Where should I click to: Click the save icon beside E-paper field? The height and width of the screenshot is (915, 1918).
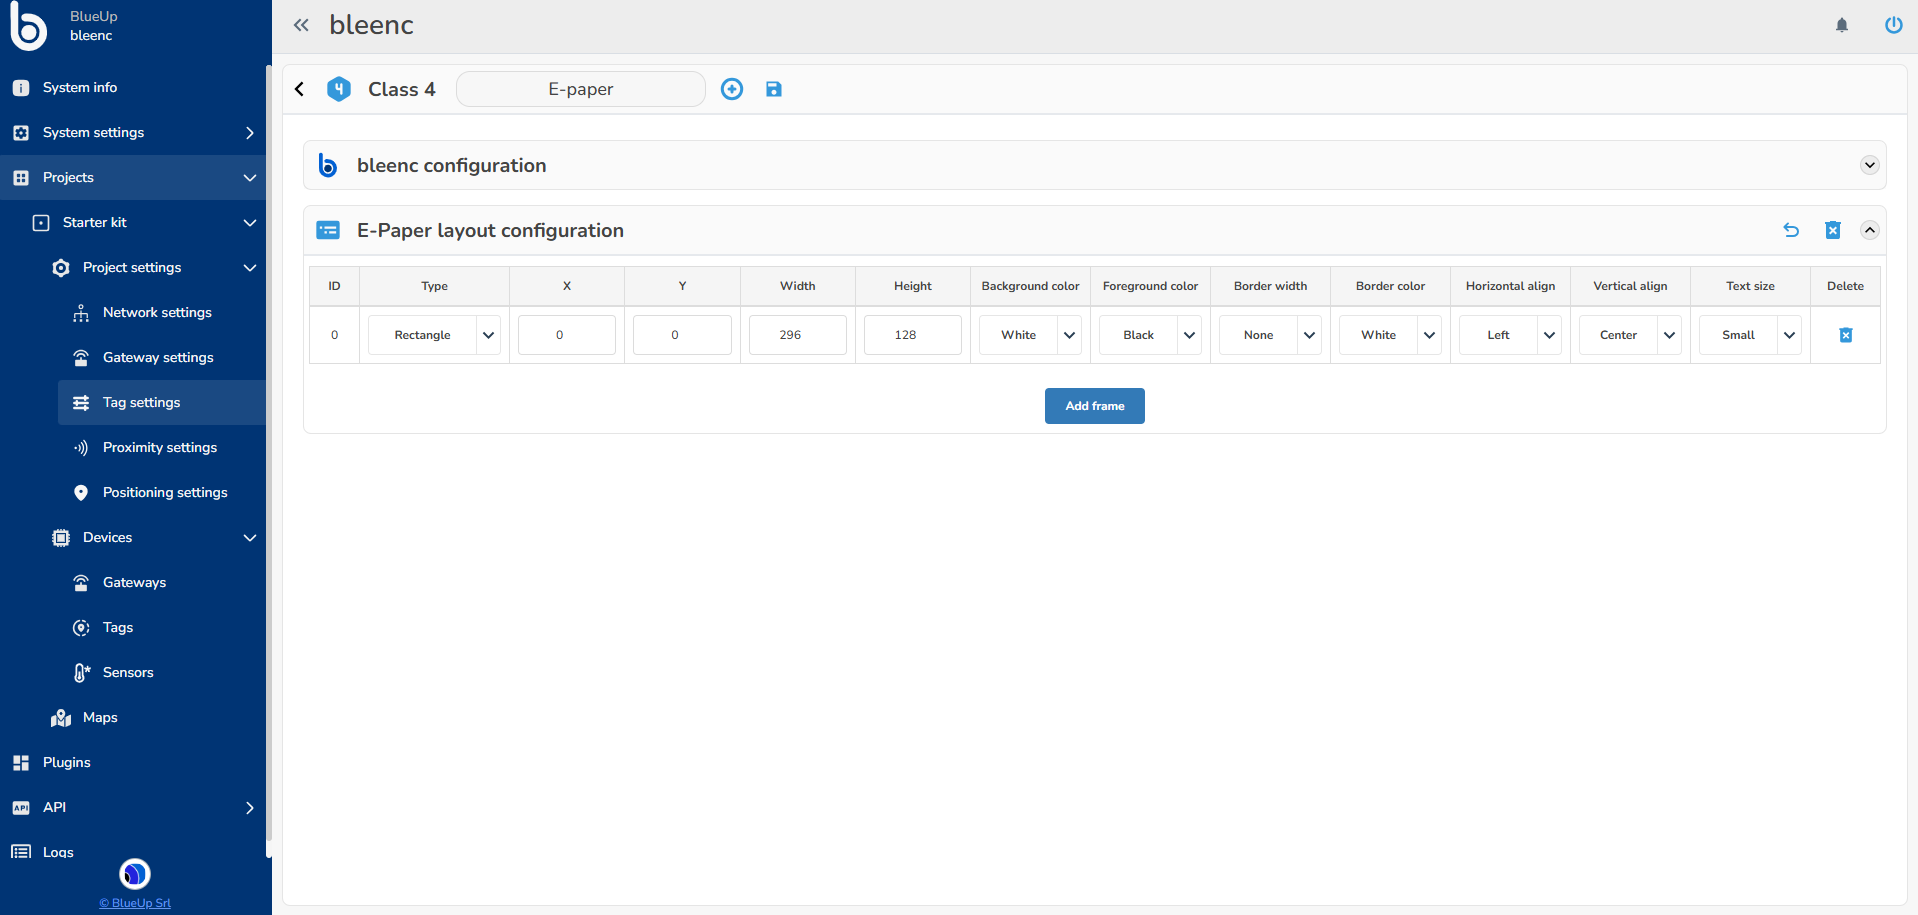773,89
